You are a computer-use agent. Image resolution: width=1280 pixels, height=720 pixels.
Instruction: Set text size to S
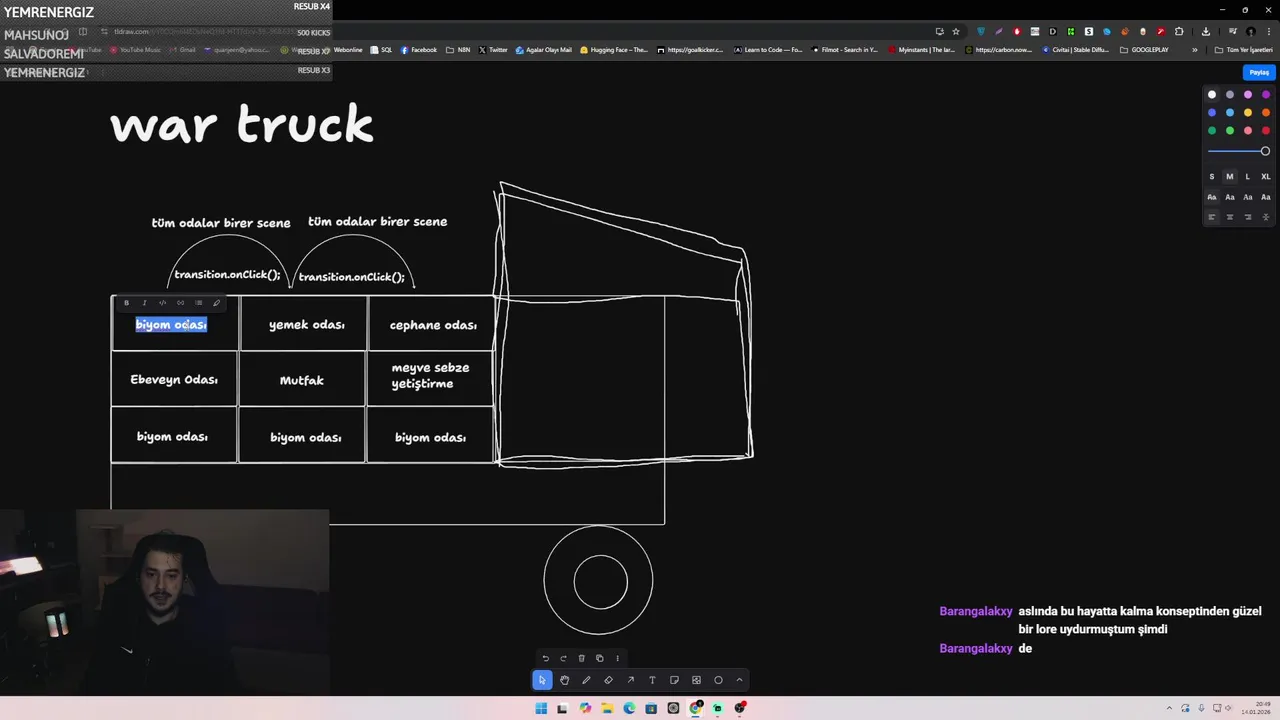point(1212,177)
